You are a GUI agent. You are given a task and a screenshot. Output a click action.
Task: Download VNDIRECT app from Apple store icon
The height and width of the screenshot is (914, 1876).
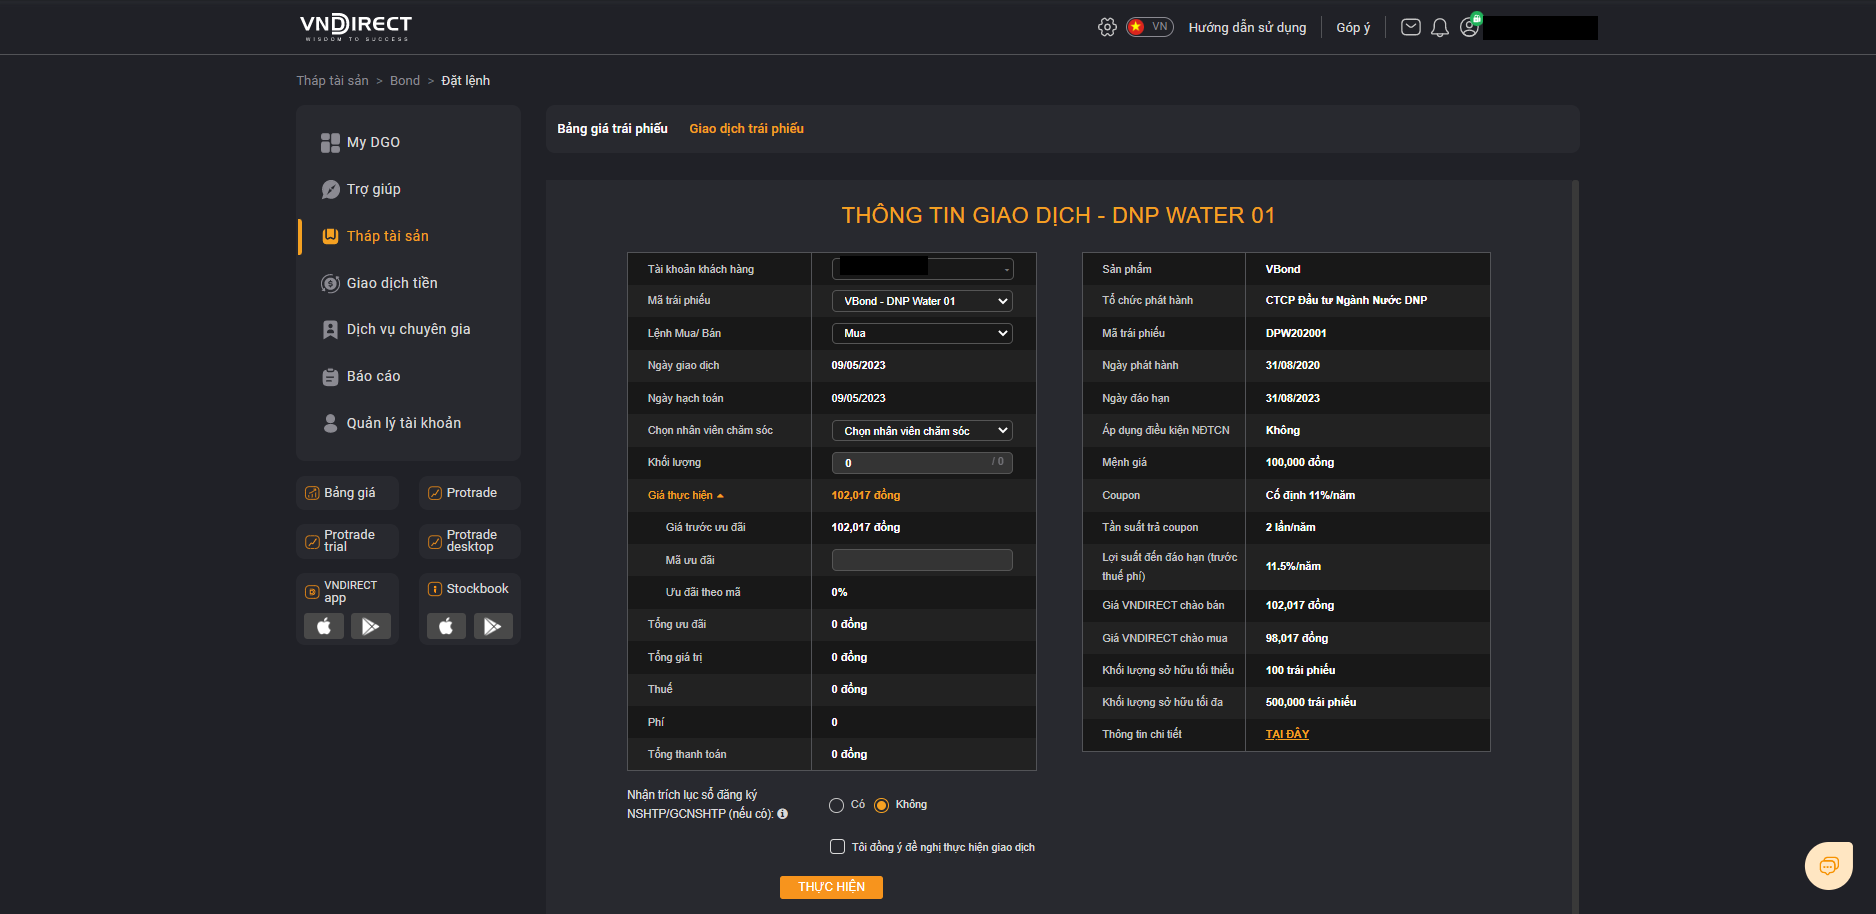pos(324,626)
